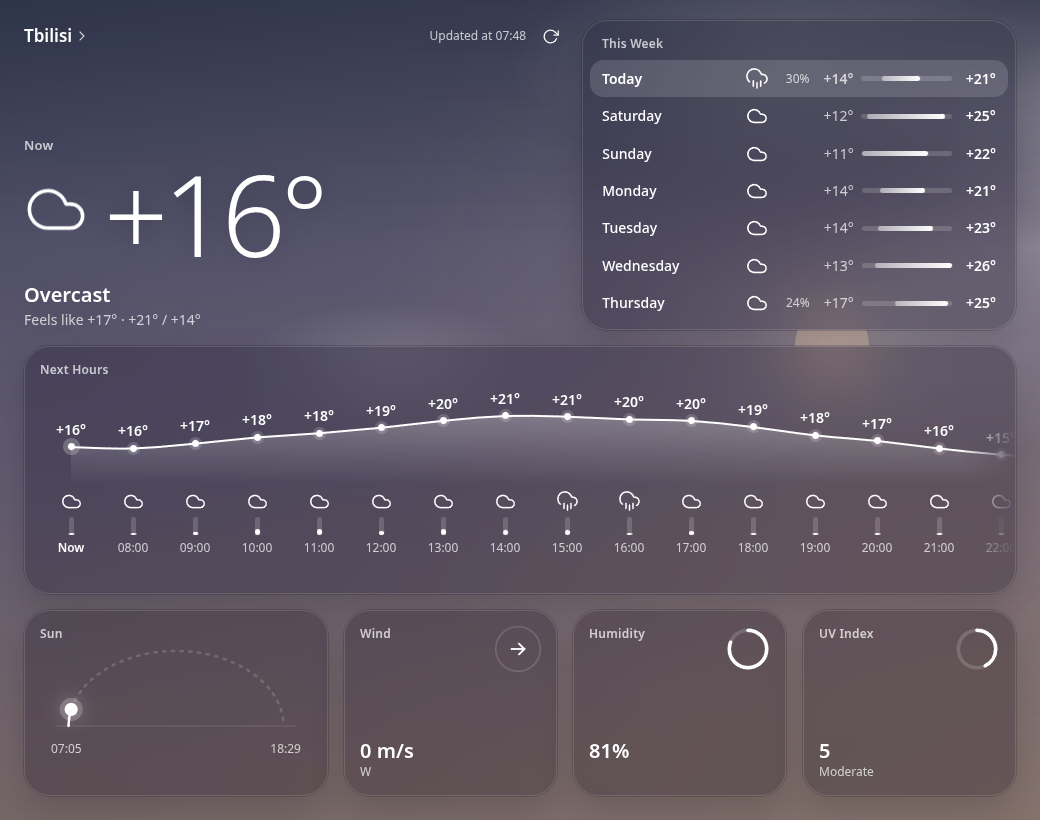Click the cloud icon above 09:00
This screenshot has height=820, width=1040.
point(195,502)
